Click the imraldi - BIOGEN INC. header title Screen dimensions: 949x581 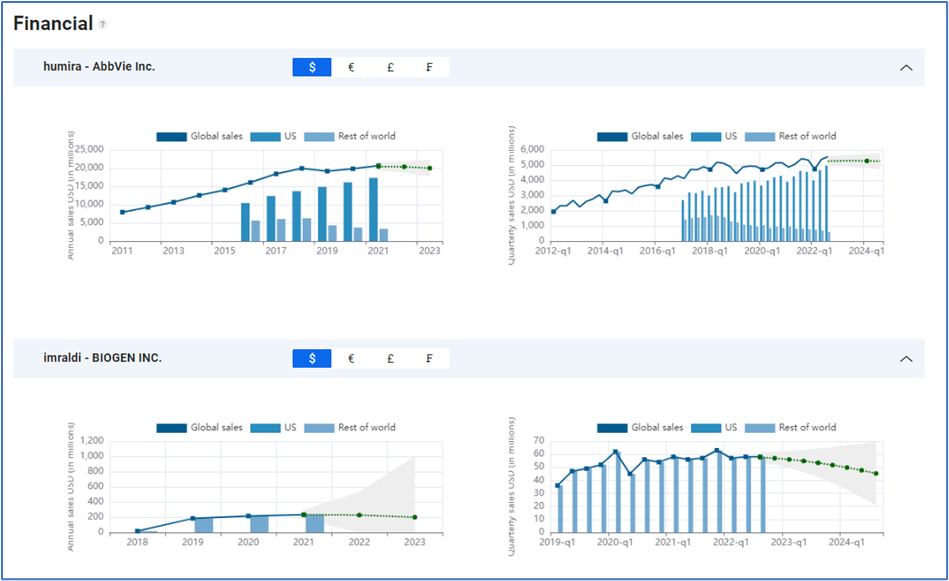coord(102,358)
